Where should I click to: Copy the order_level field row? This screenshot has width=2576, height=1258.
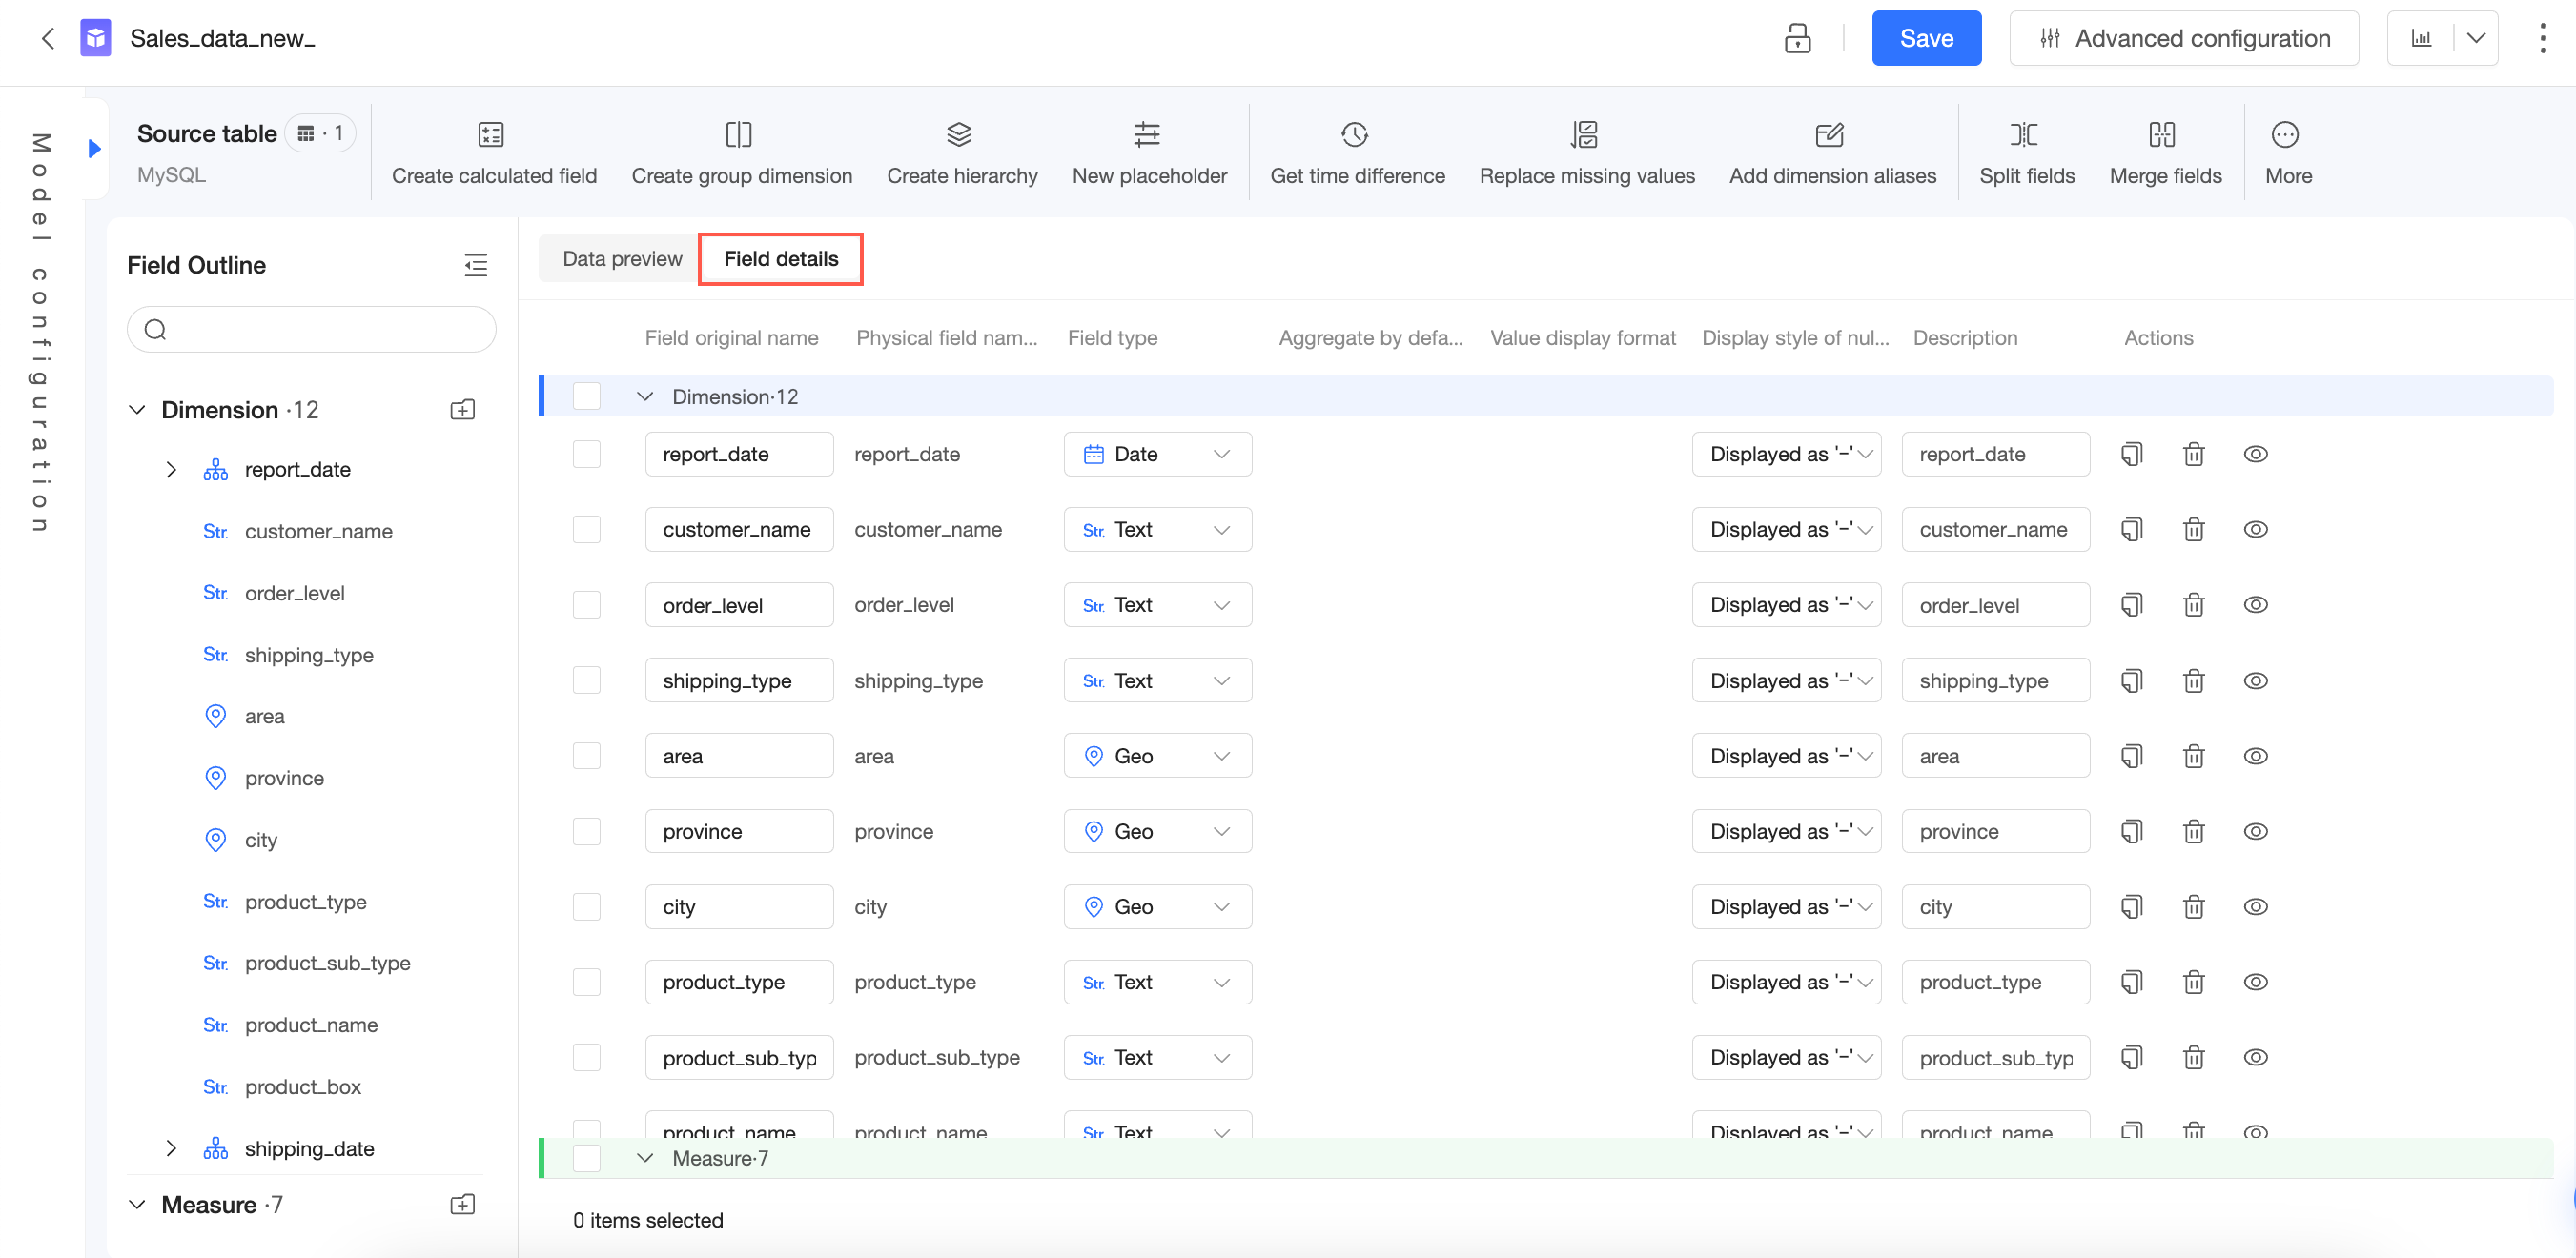[2131, 605]
